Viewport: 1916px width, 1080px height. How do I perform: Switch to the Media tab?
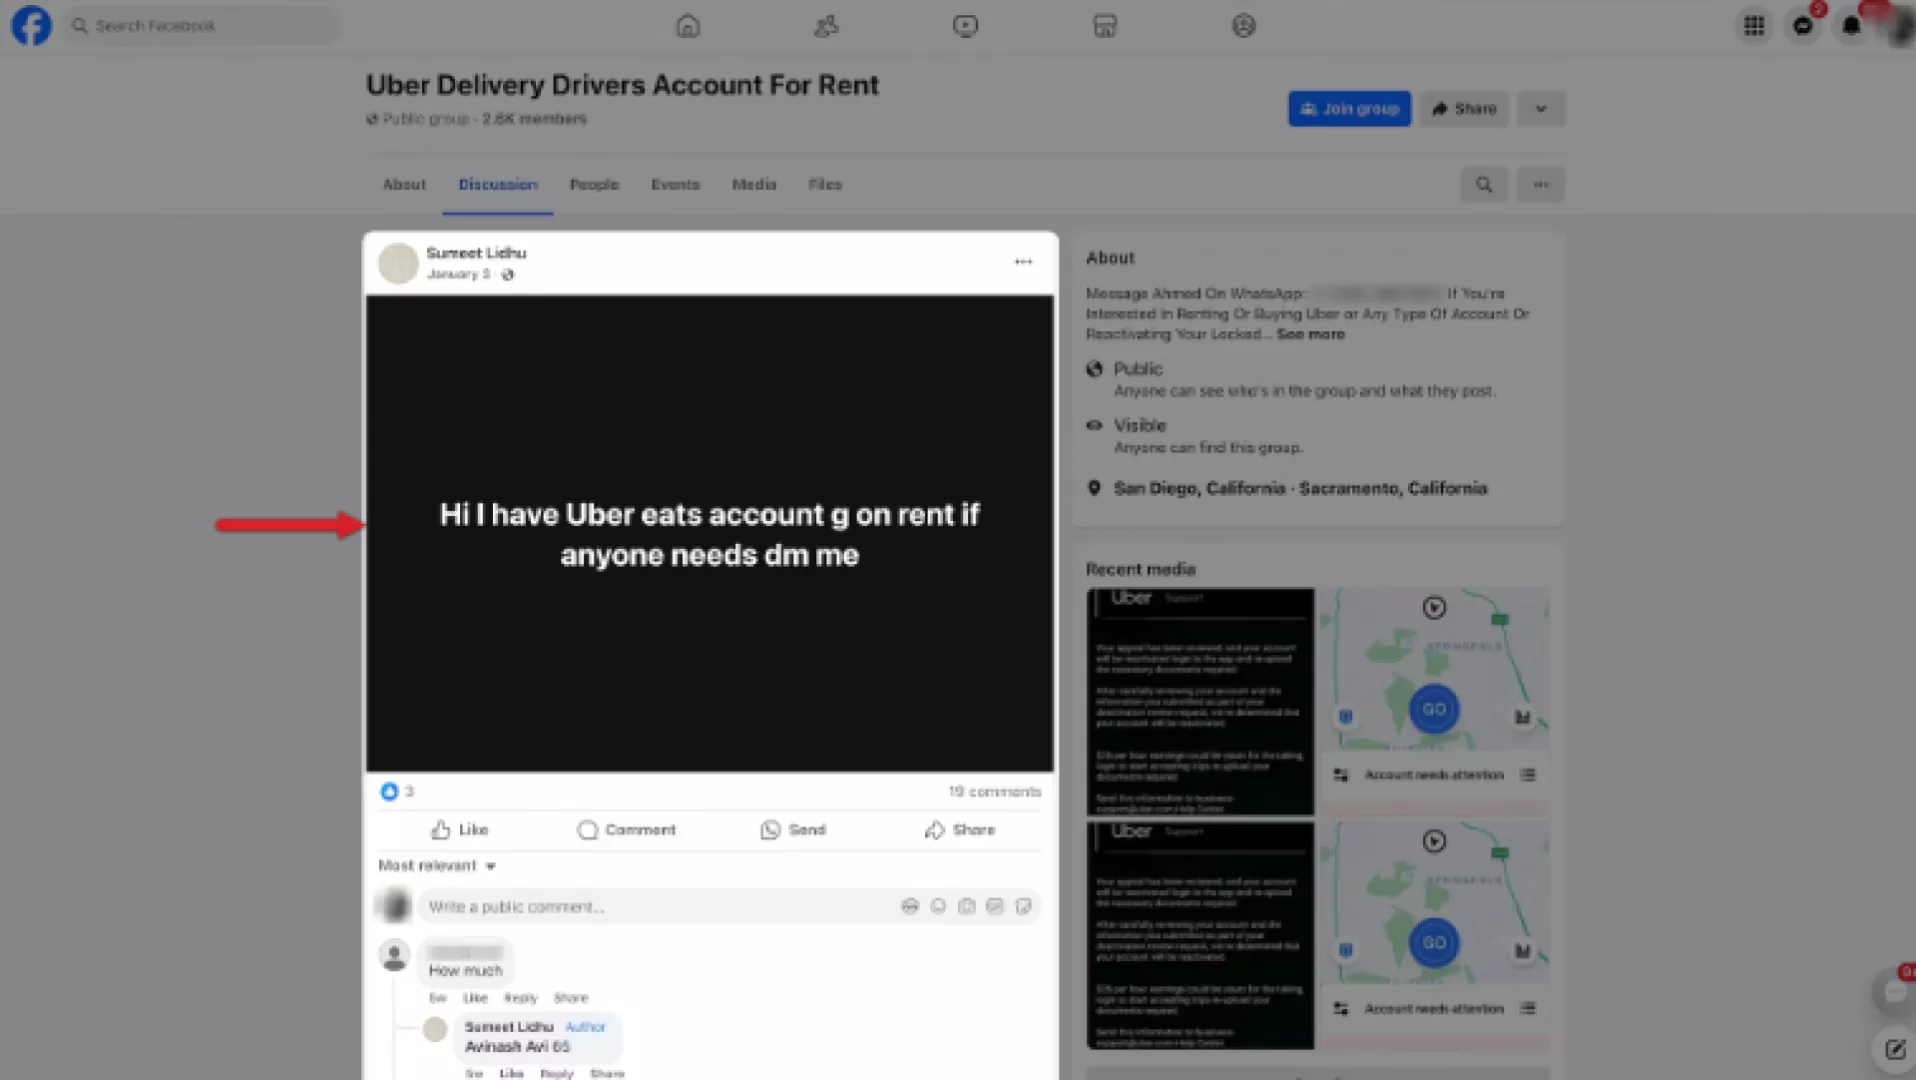pyautogui.click(x=754, y=184)
